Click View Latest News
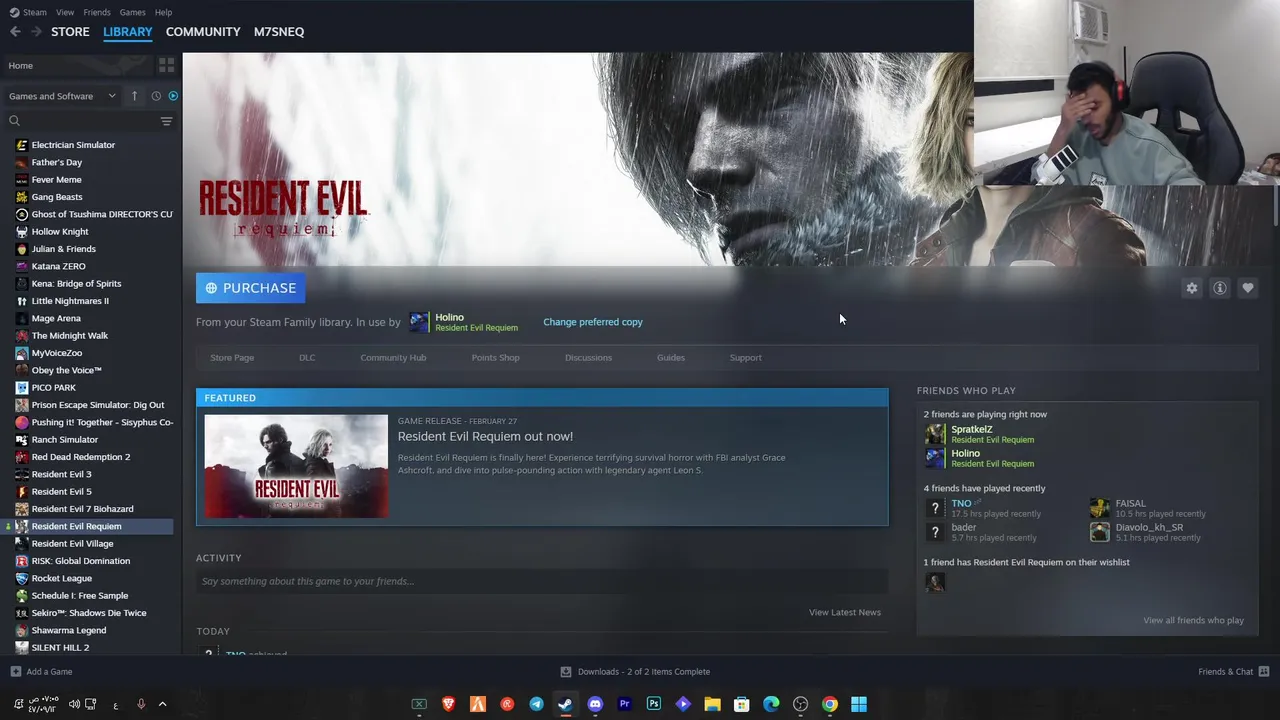Screen dimensions: 1280x720 pyautogui.click(x=845, y=612)
